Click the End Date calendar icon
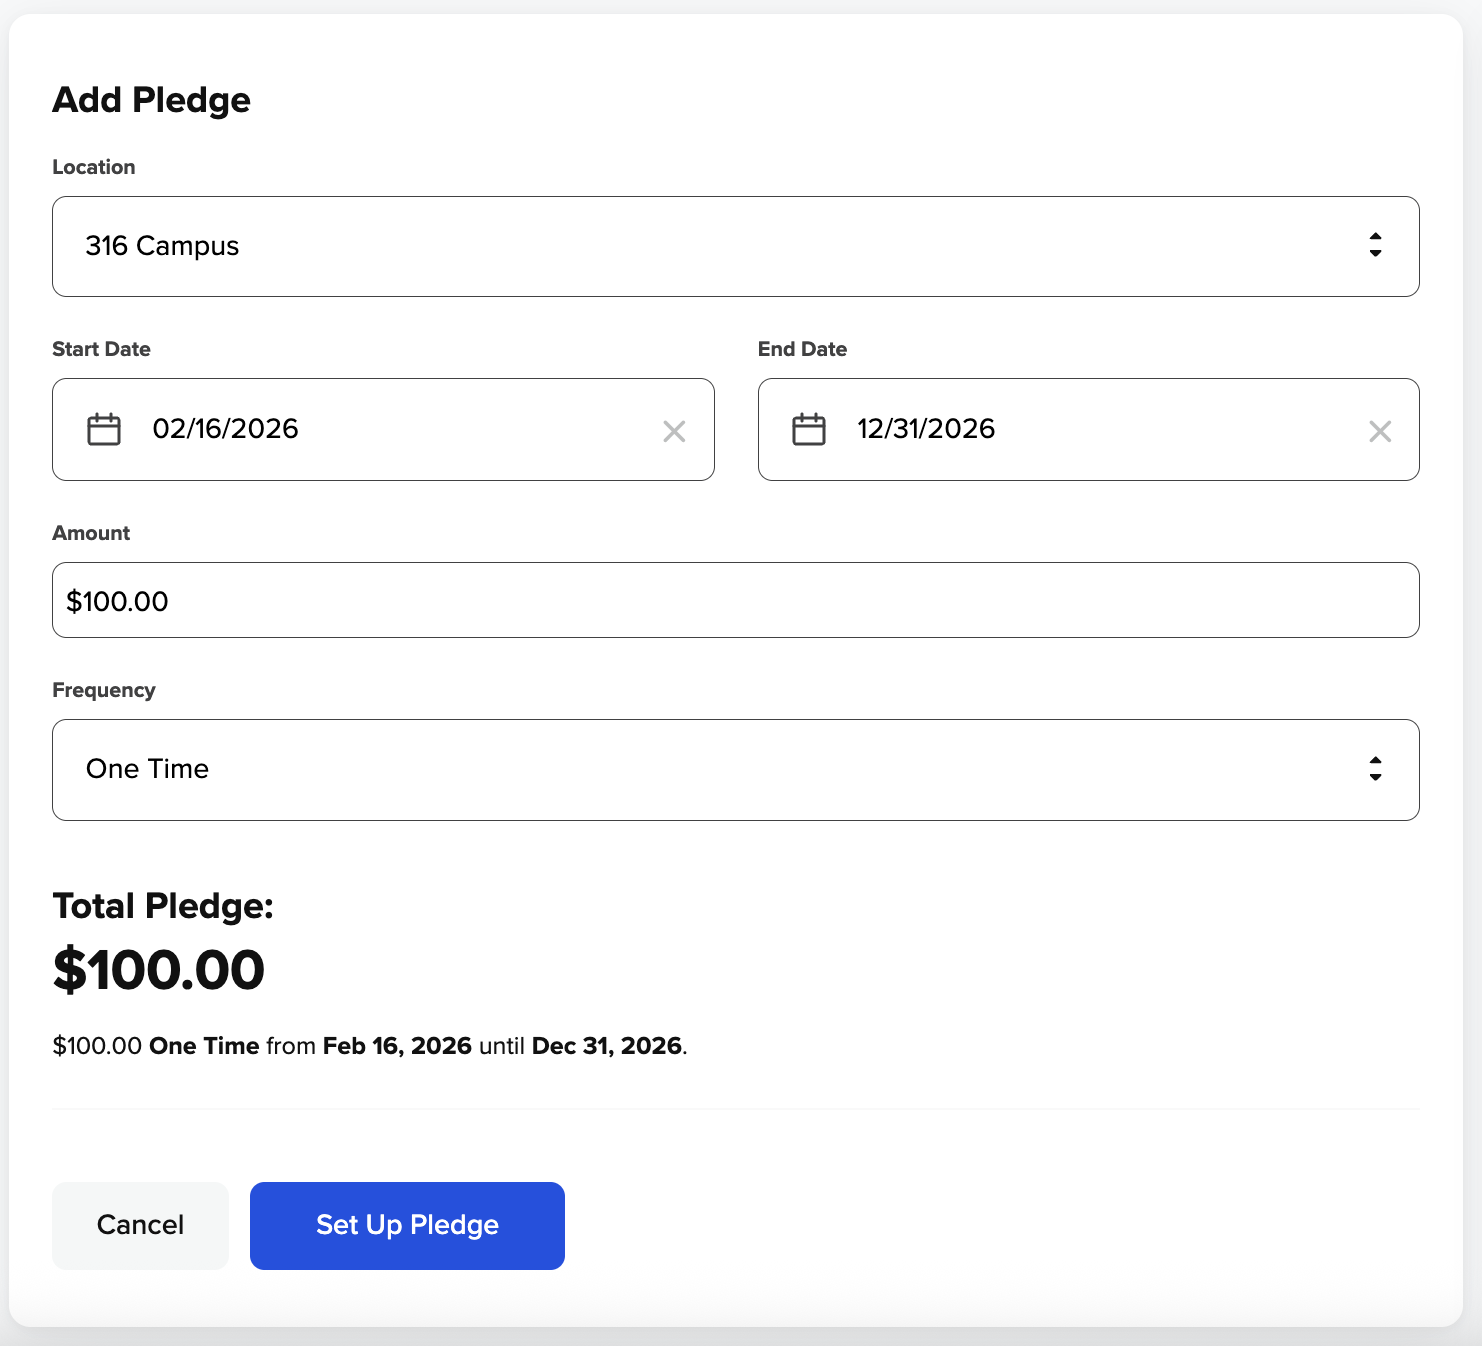This screenshot has height=1346, width=1482. tap(809, 430)
